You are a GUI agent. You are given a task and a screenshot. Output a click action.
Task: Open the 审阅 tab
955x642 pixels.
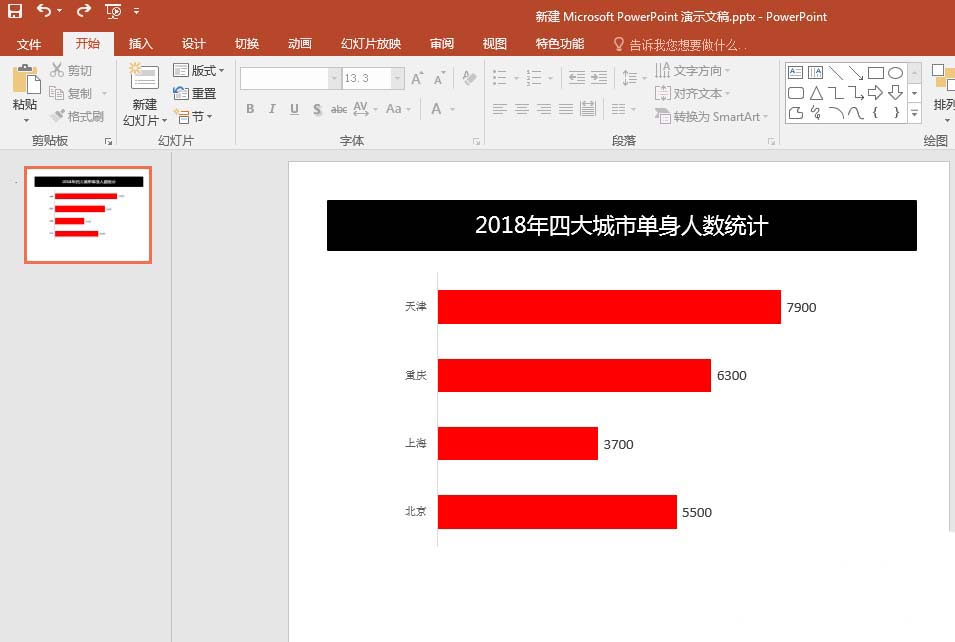click(x=442, y=44)
